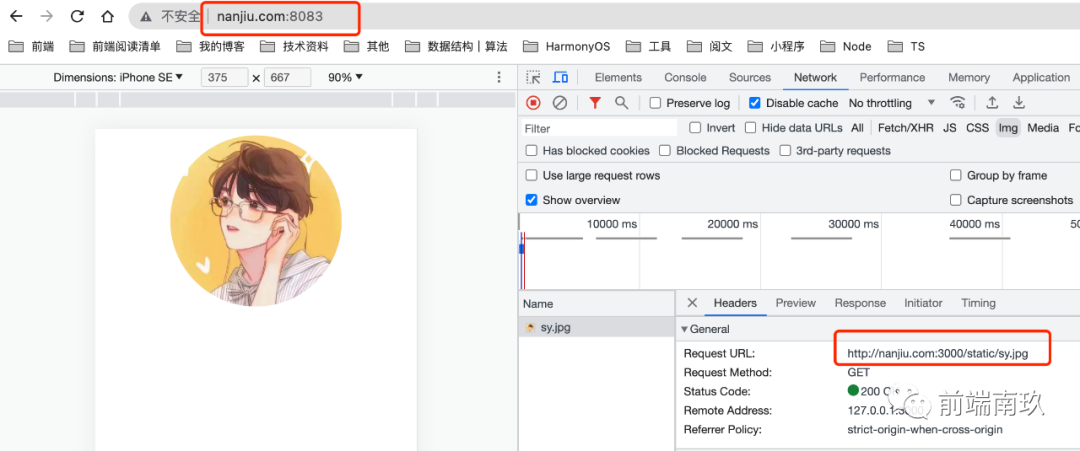
Task: Check the 3rd-party requests checkbox
Action: pos(785,150)
